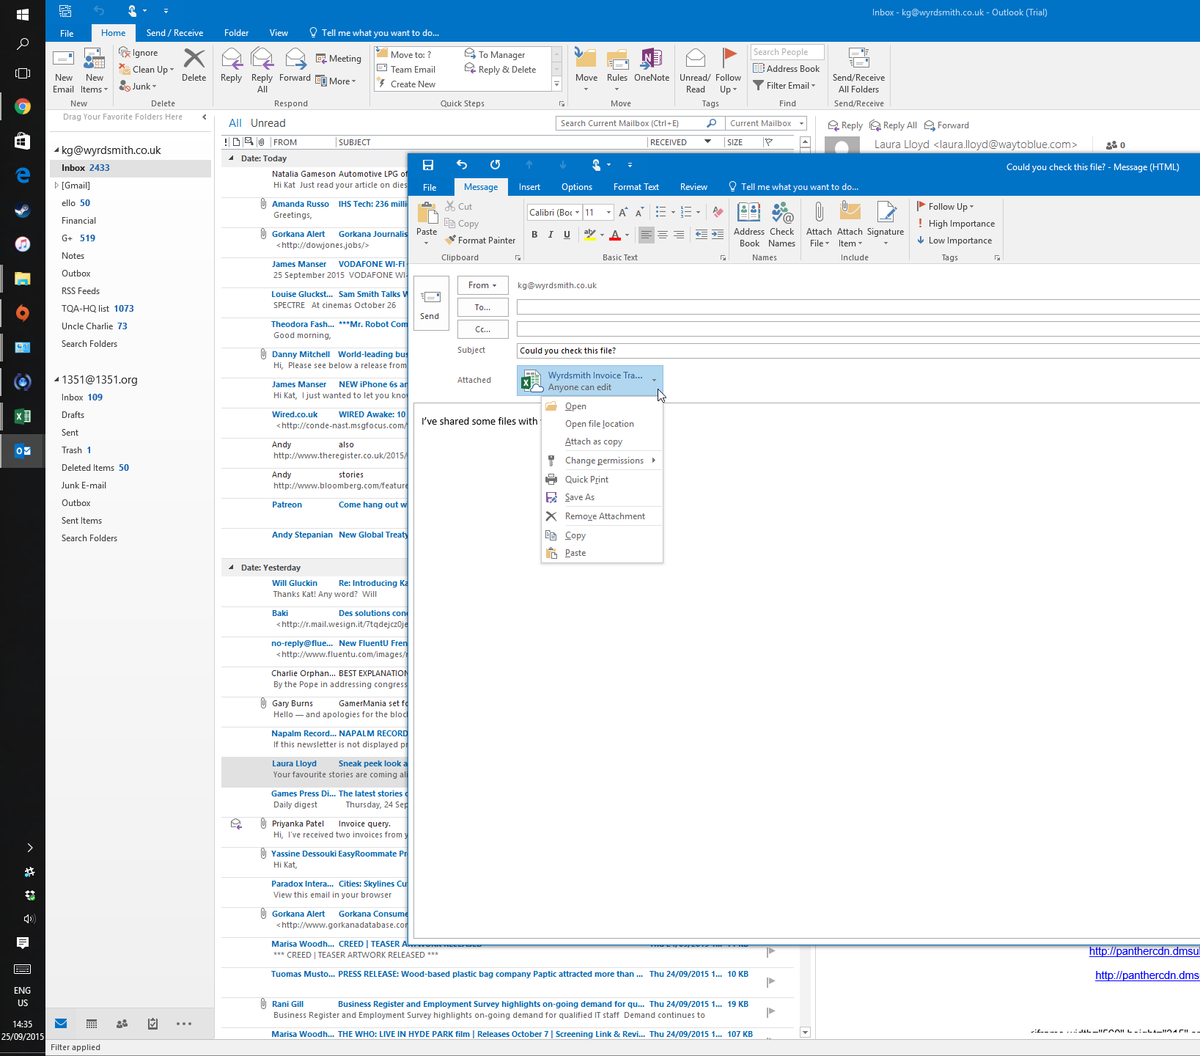The image size is (1200, 1056).
Task: Open the Wyrdsmith Invoice attachment dropdown arrow
Action: point(655,382)
